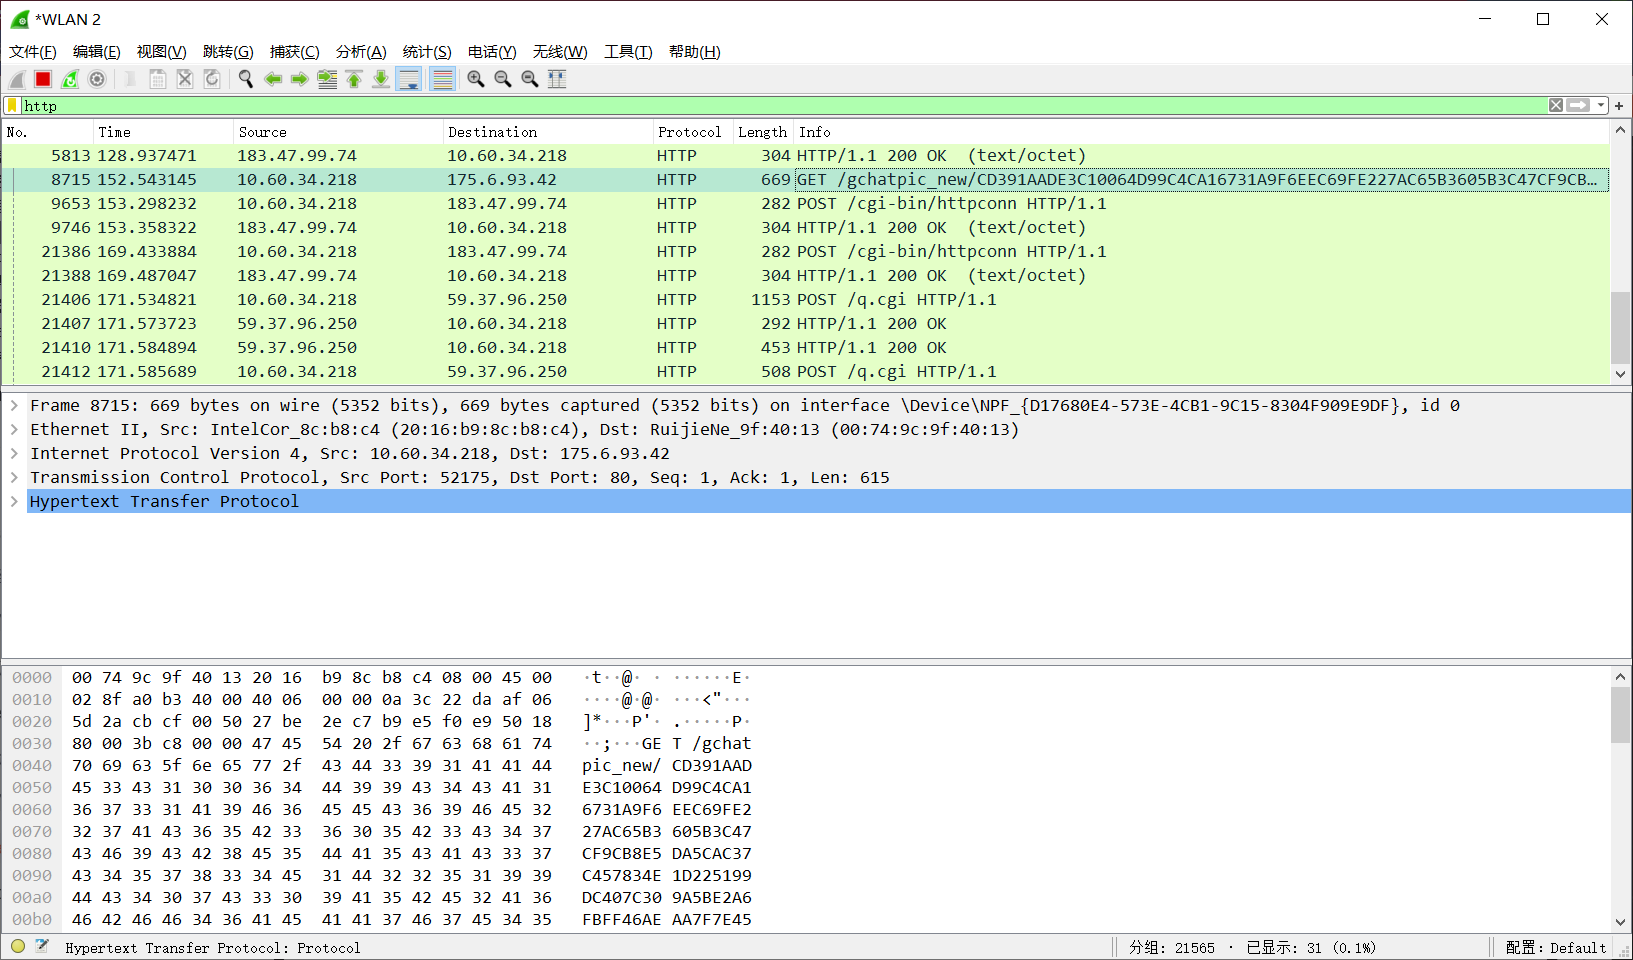1633x960 pixels.
Task: Reload the capture file icon
Action: [212, 79]
